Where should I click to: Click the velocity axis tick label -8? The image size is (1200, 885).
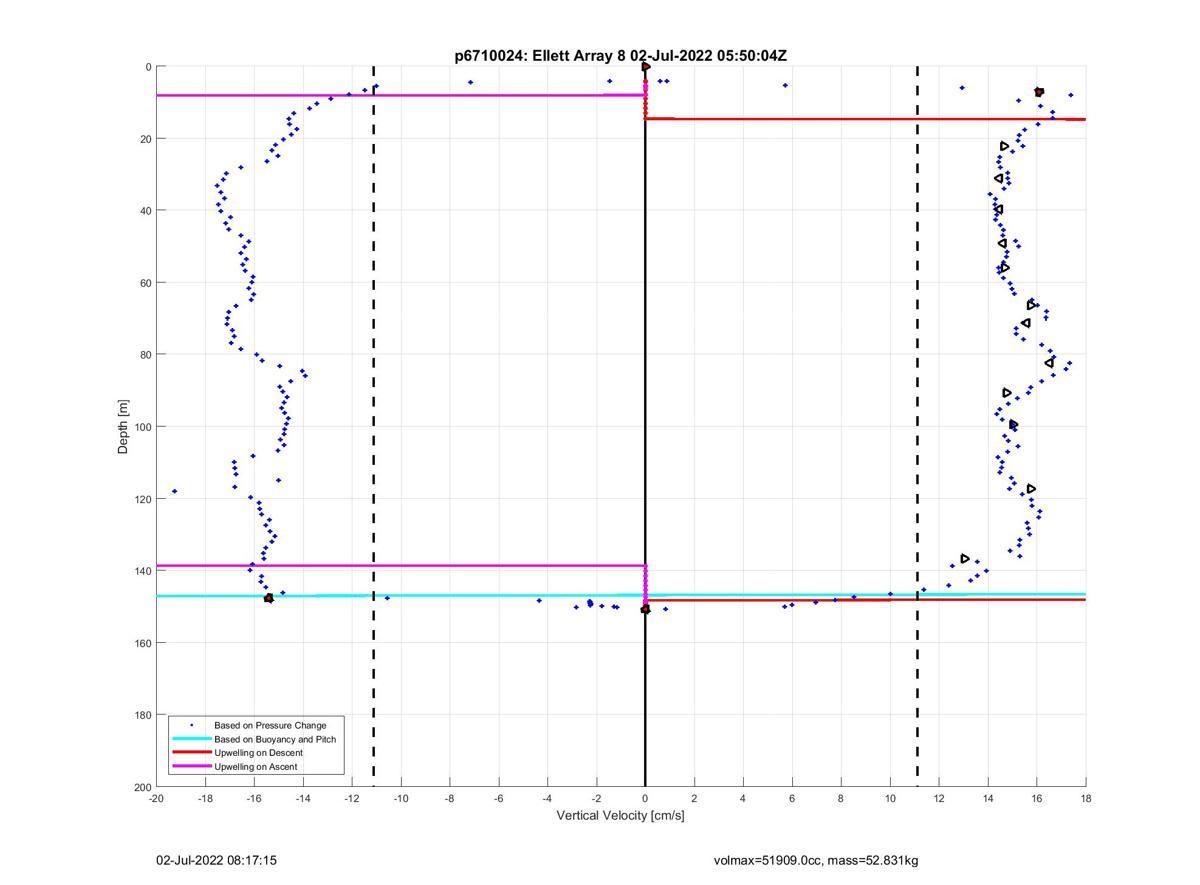tap(450, 798)
